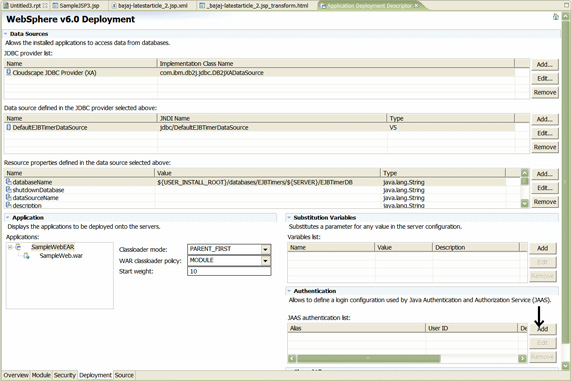
Task: Select the dataSourceName property row
Action: coord(255,198)
